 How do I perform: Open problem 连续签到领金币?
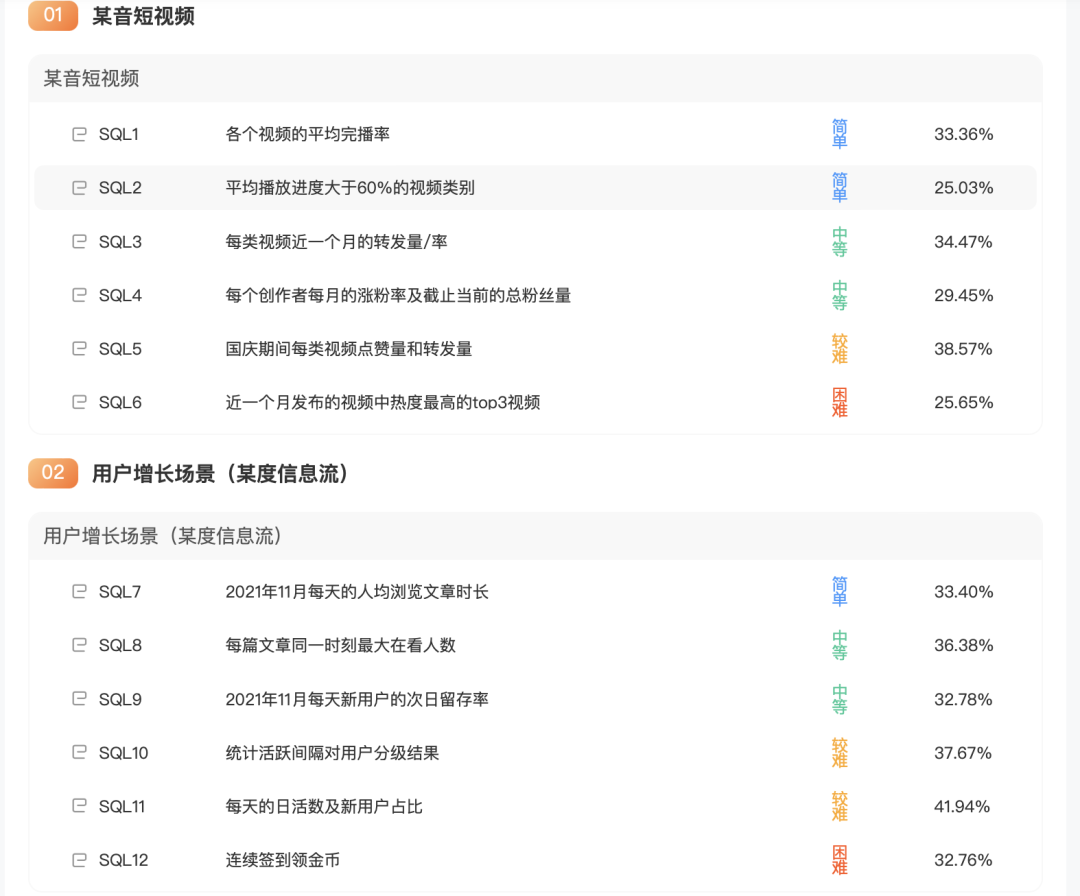[282, 859]
